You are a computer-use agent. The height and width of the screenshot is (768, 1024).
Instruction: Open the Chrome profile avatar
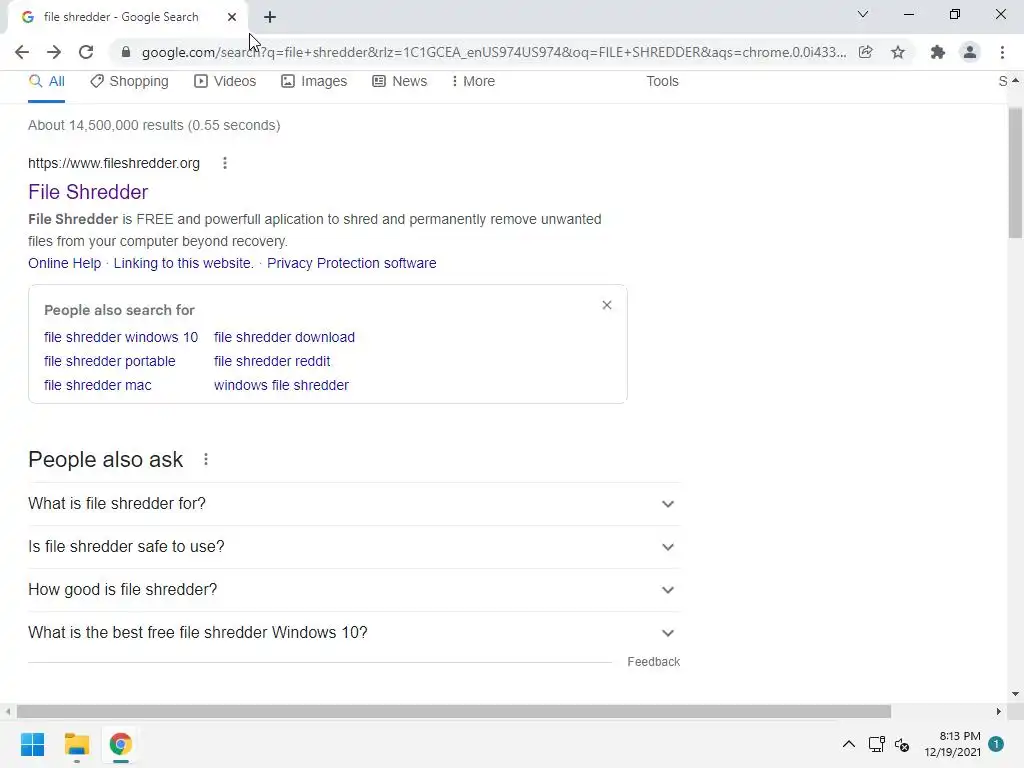point(970,52)
